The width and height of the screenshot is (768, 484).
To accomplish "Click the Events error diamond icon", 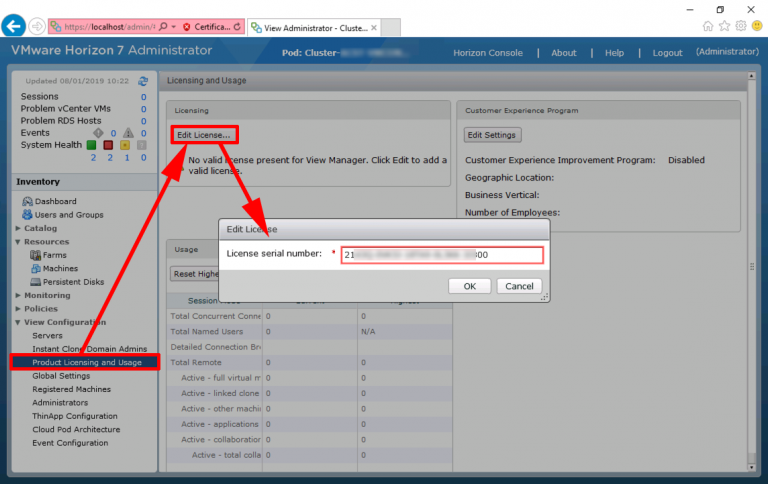I will point(98,133).
